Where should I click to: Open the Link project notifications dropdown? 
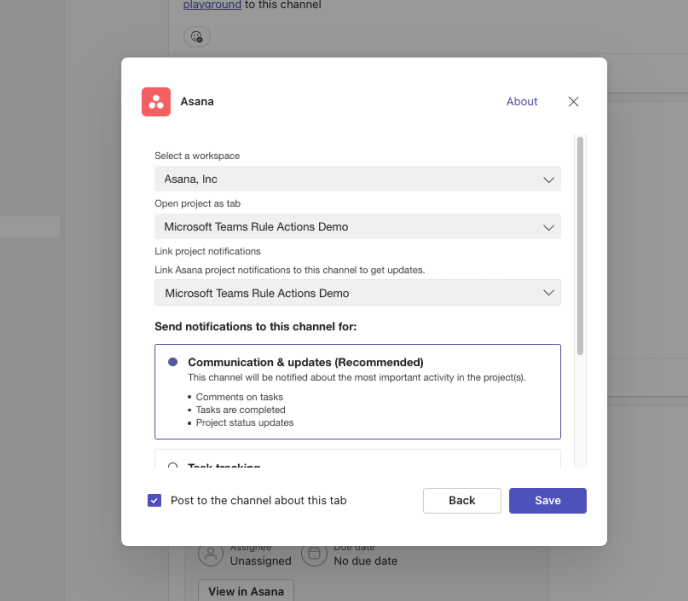pyautogui.click(x=357, y=293)
